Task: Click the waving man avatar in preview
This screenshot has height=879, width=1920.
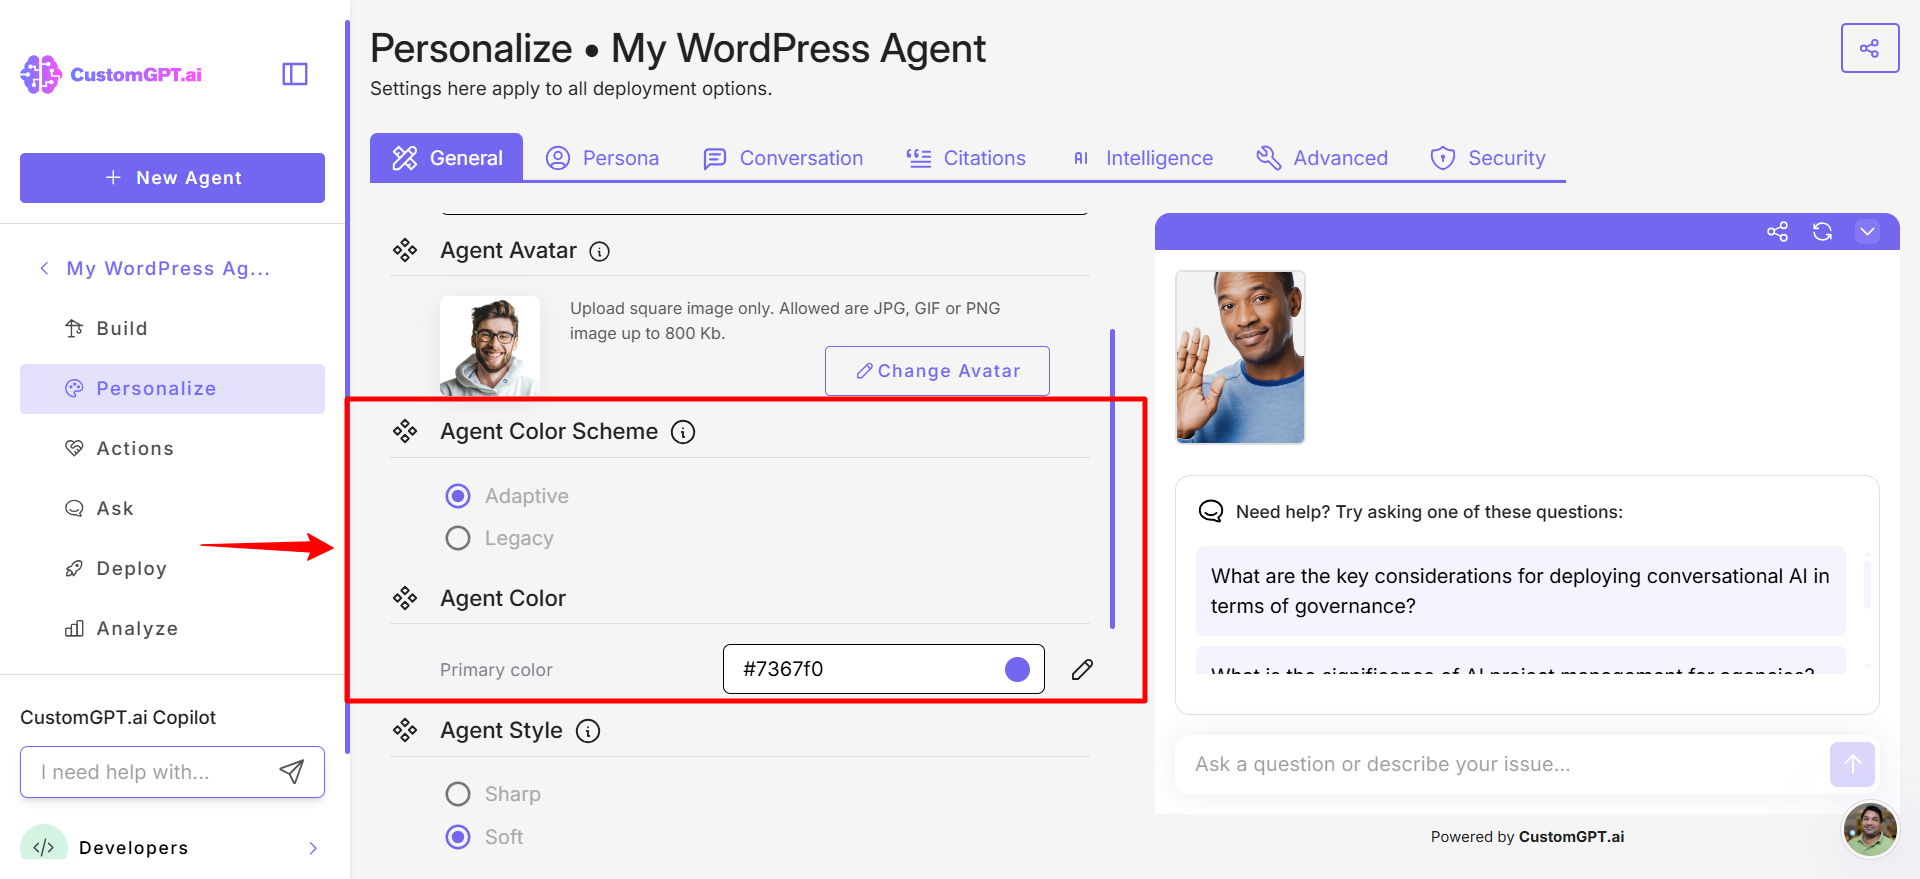Action: click(x=1240, y=357)
